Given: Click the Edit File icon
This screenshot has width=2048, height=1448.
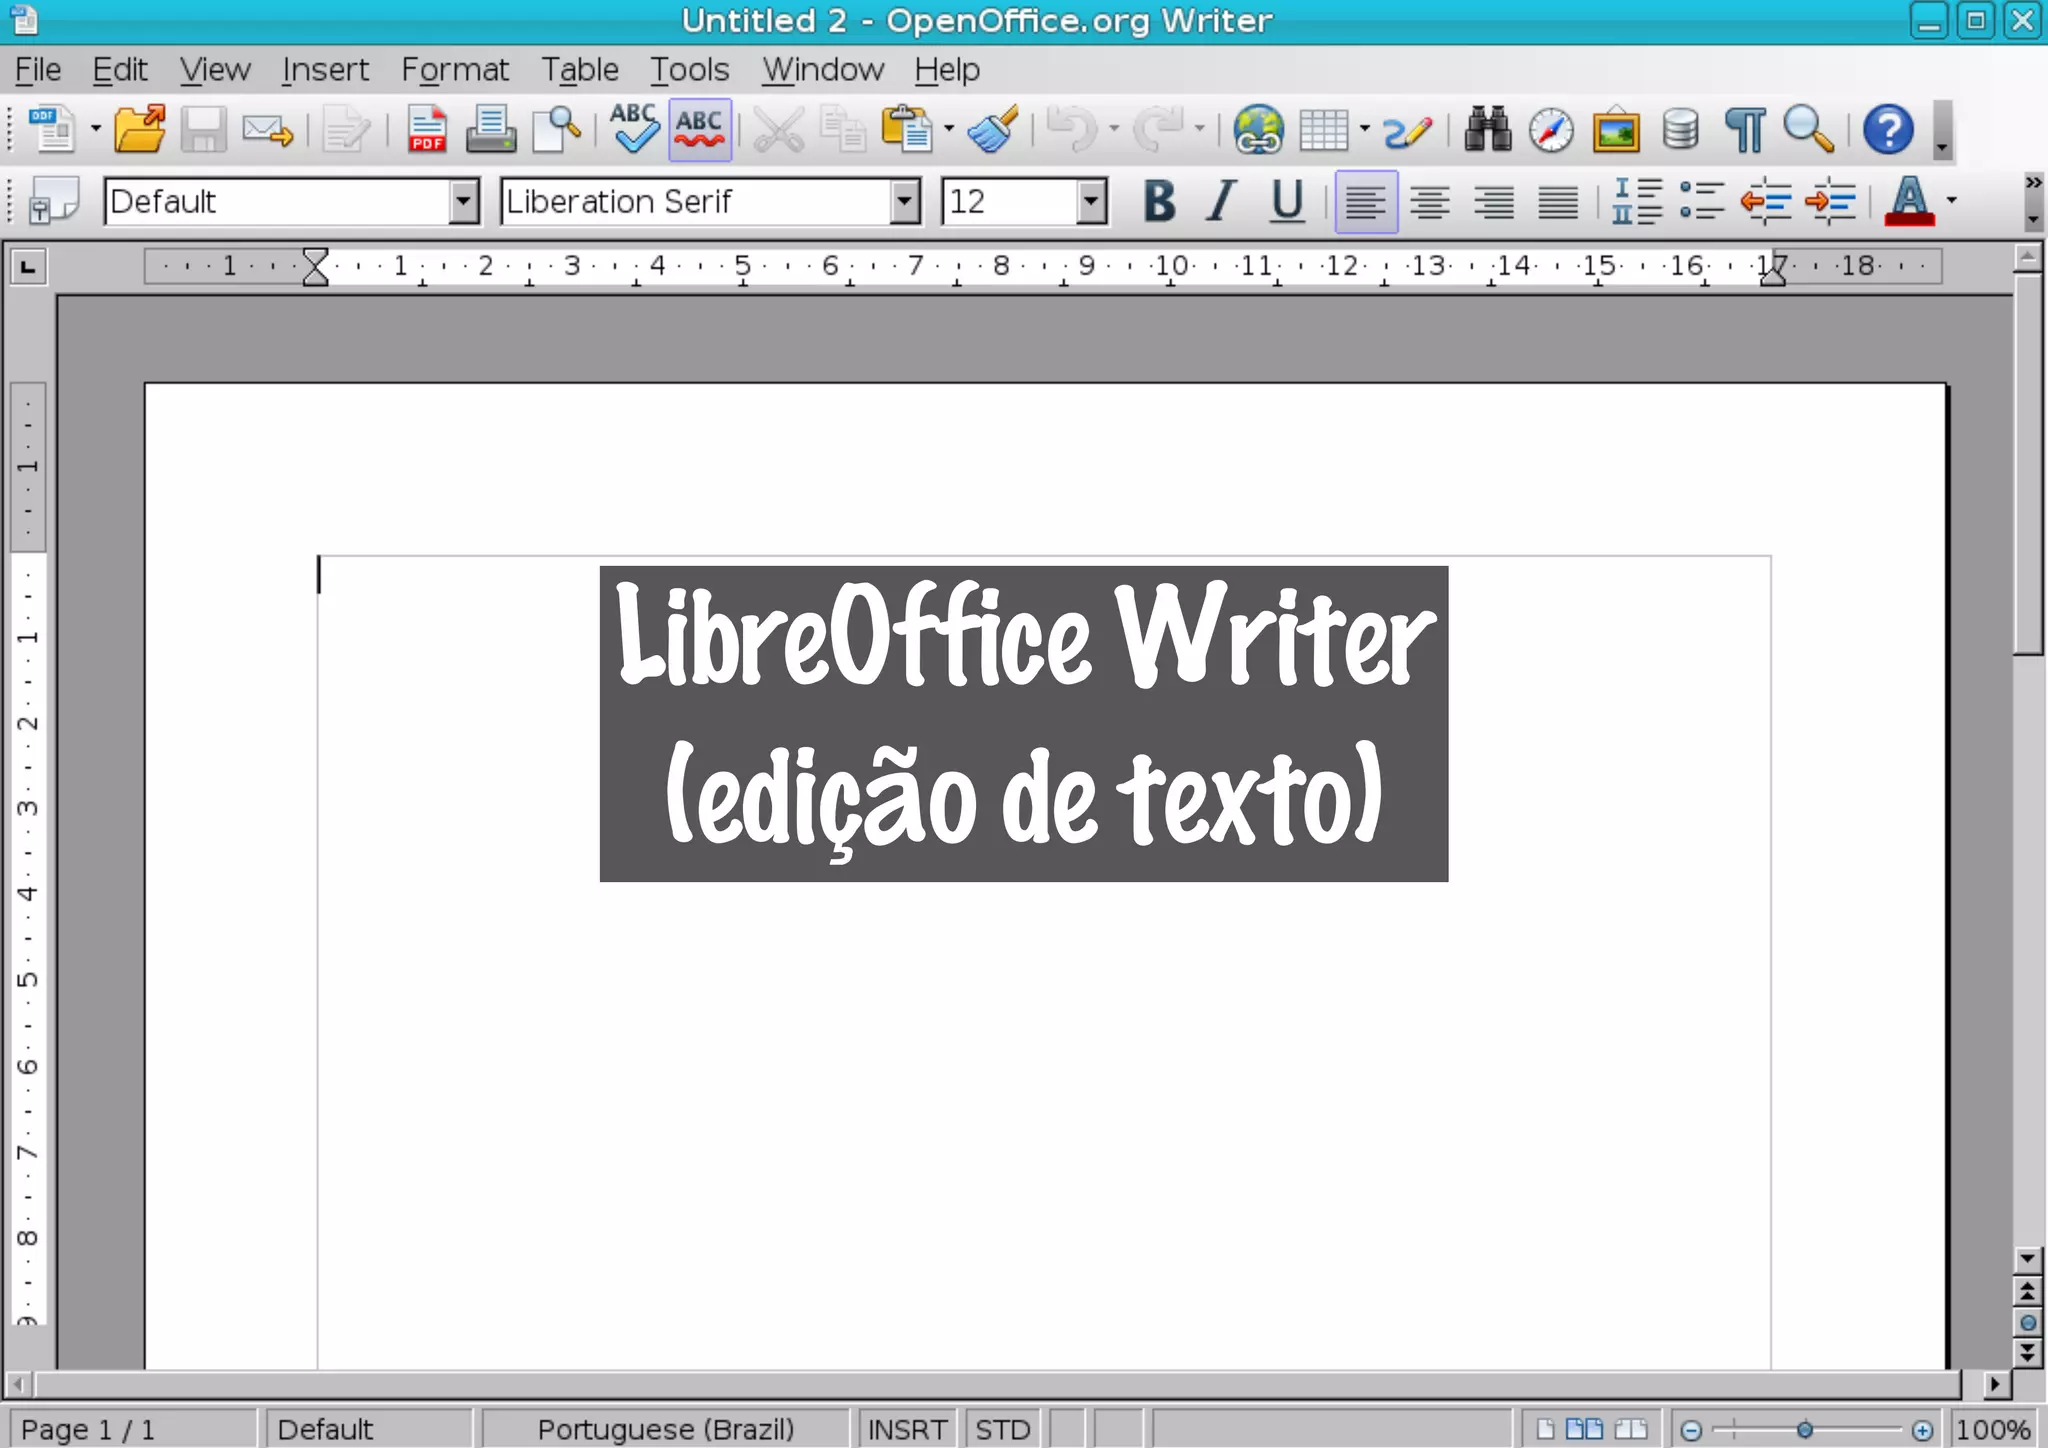Looking at the screenshot, I should [347, 131].
